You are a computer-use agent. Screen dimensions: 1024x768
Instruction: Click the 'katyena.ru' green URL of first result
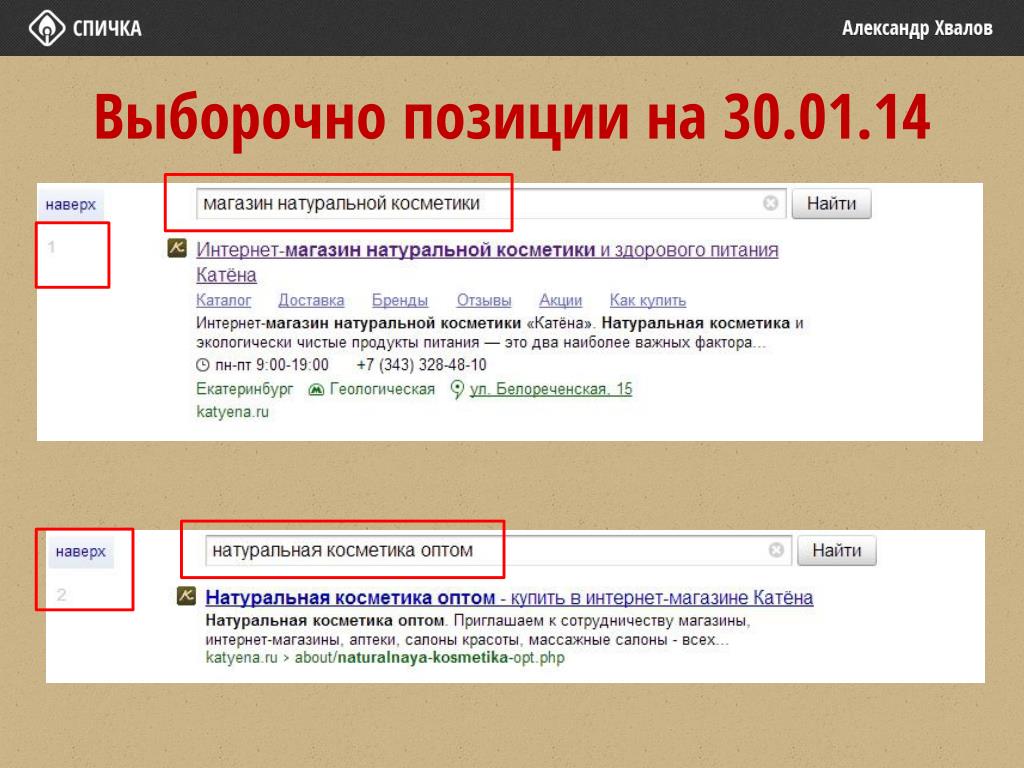point(232,412)
